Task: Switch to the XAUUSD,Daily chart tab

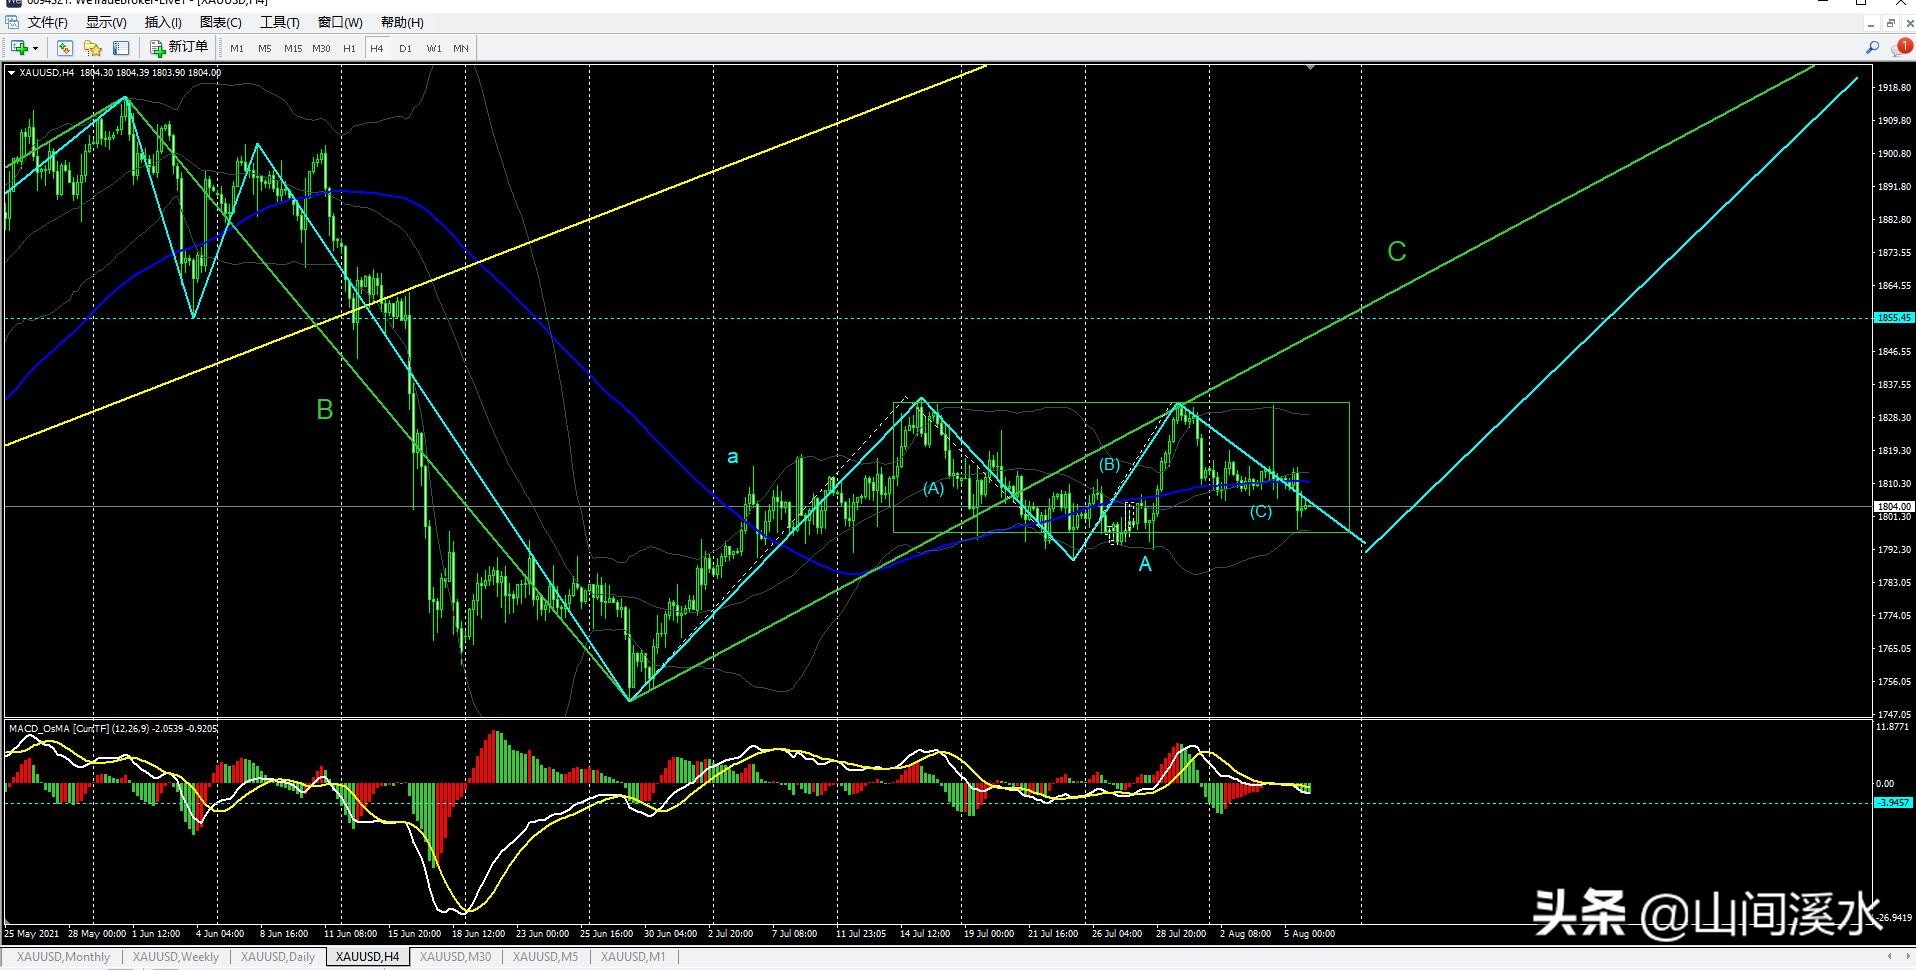Action: point(278,957)
